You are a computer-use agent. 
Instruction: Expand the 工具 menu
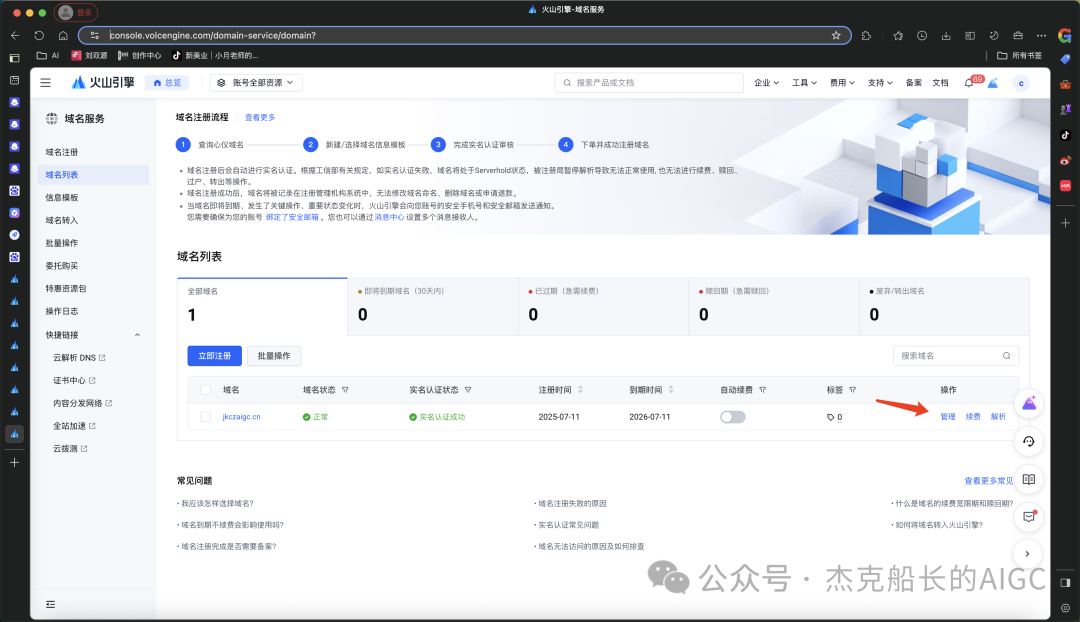804,83
